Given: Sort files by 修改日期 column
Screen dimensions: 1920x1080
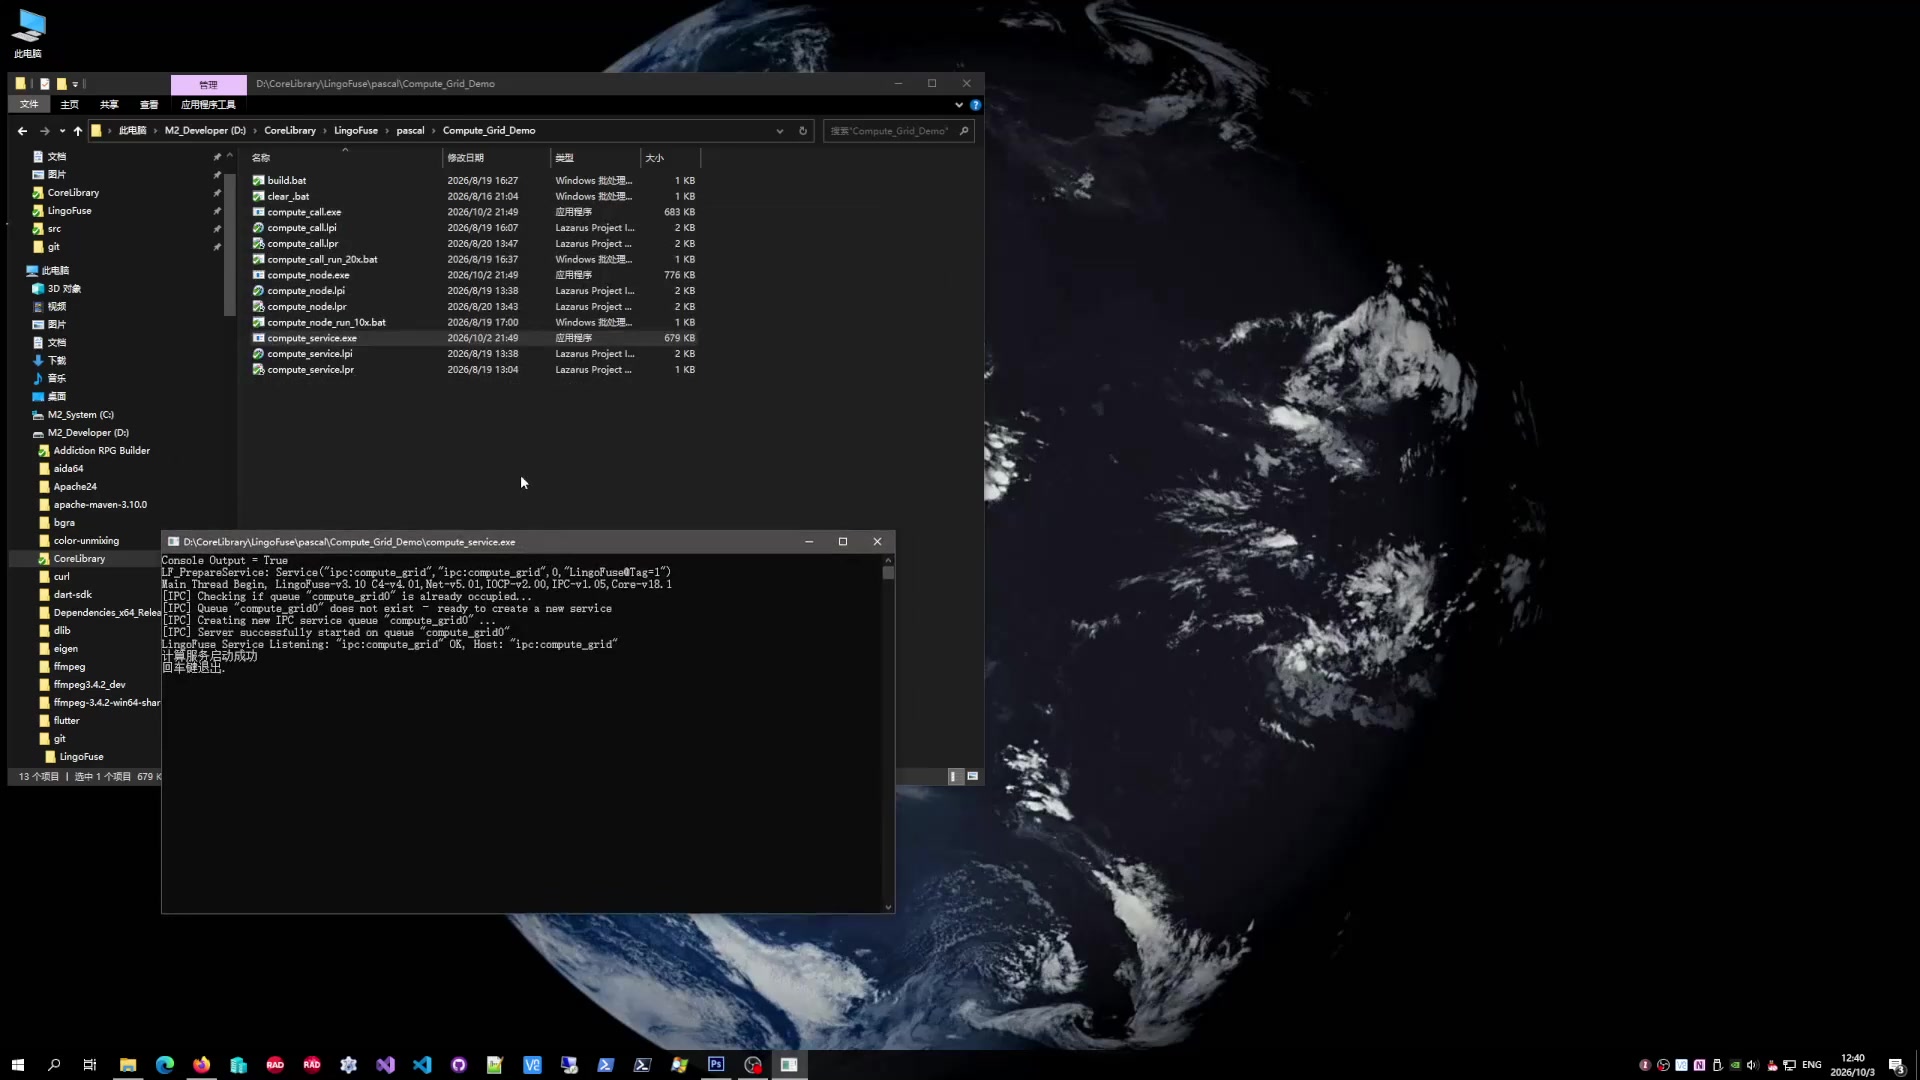Looking at the screenshot, I should (496, 158).
